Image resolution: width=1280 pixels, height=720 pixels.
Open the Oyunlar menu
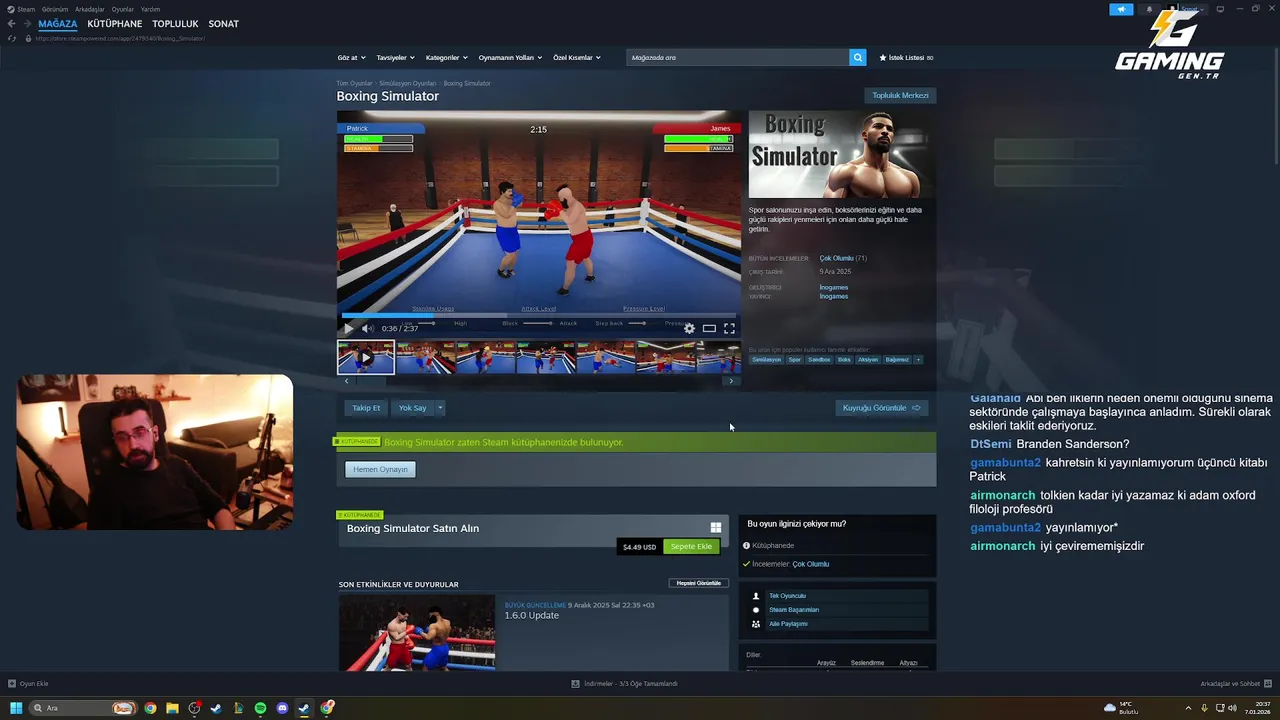coord(122,9)
